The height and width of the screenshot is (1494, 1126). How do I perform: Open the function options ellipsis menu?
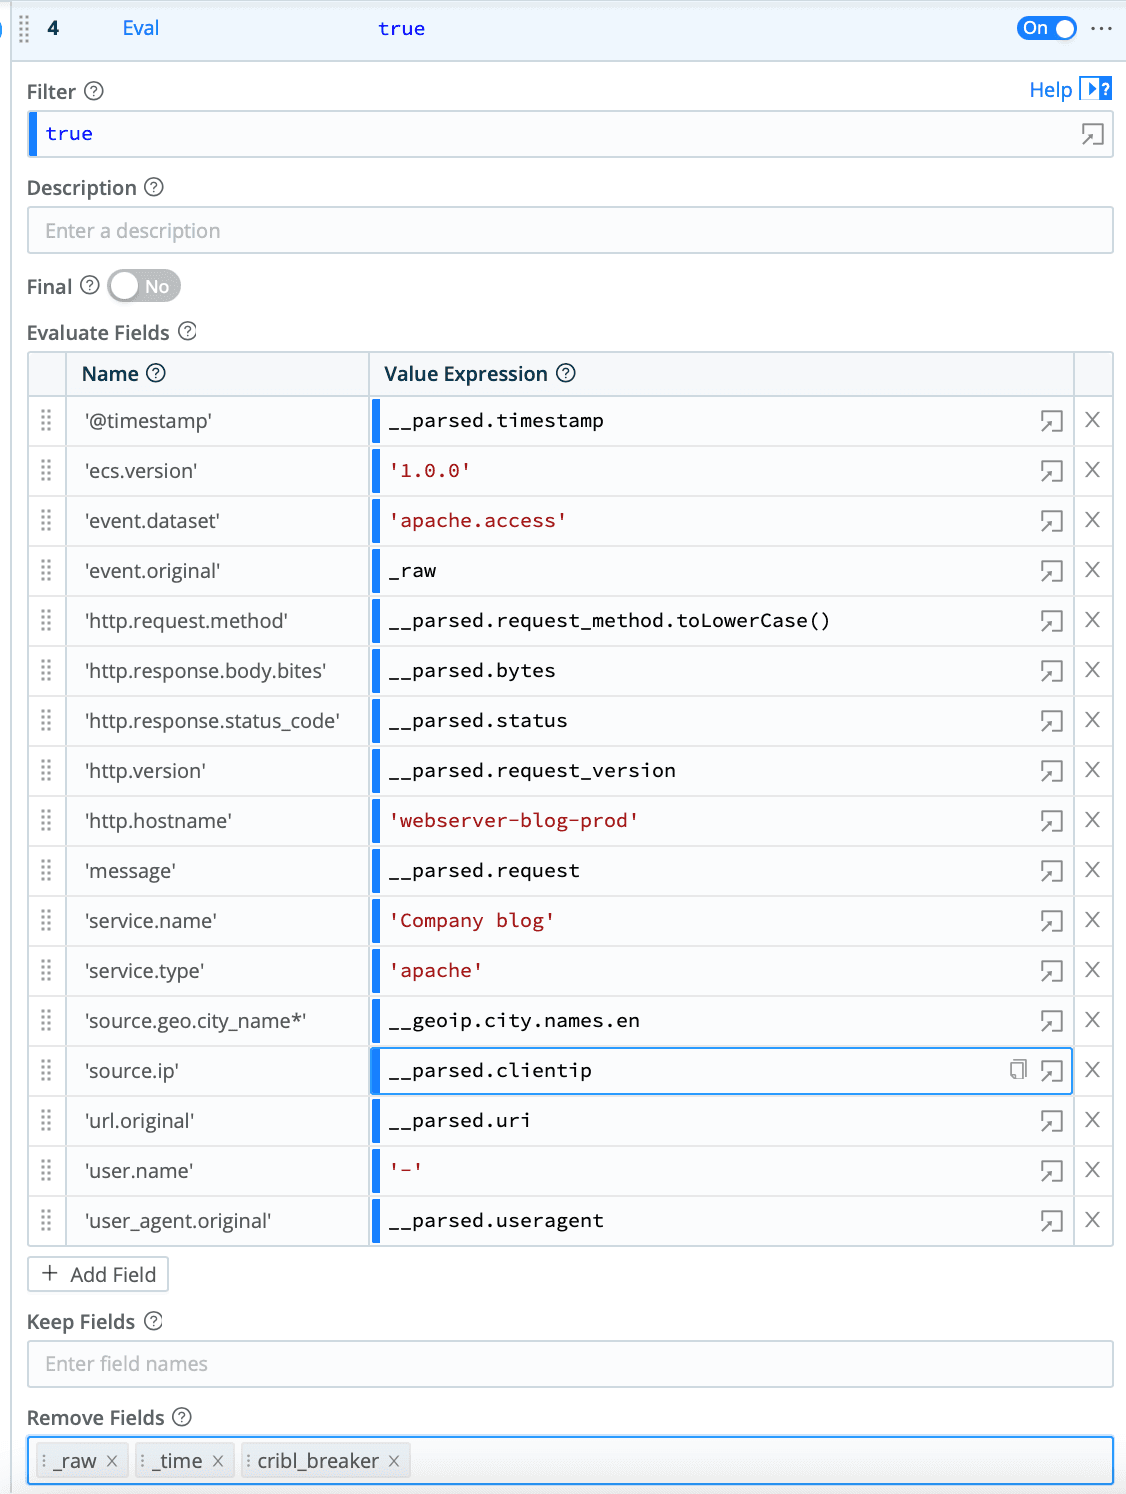tap(1101, 28)
